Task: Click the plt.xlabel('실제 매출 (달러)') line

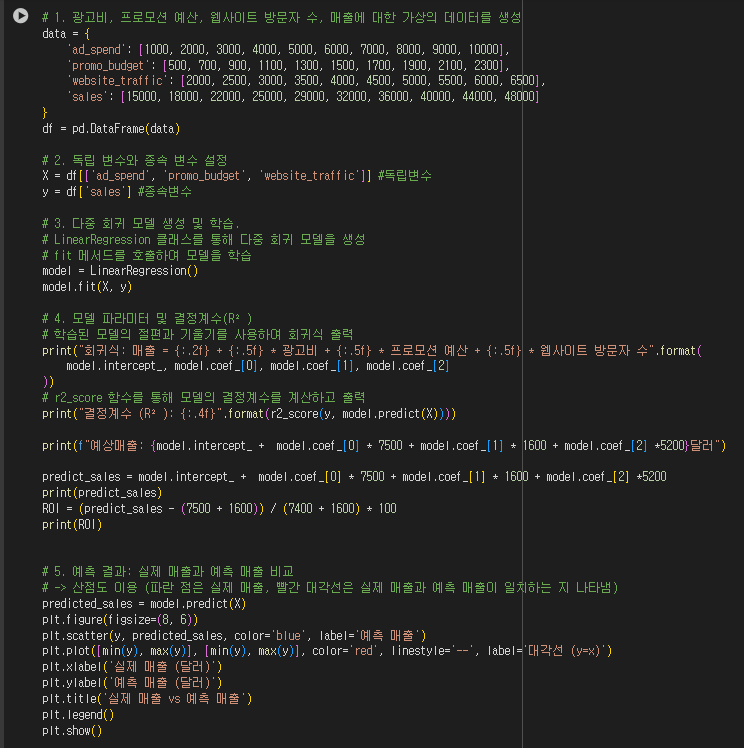Action: [132, 667]
